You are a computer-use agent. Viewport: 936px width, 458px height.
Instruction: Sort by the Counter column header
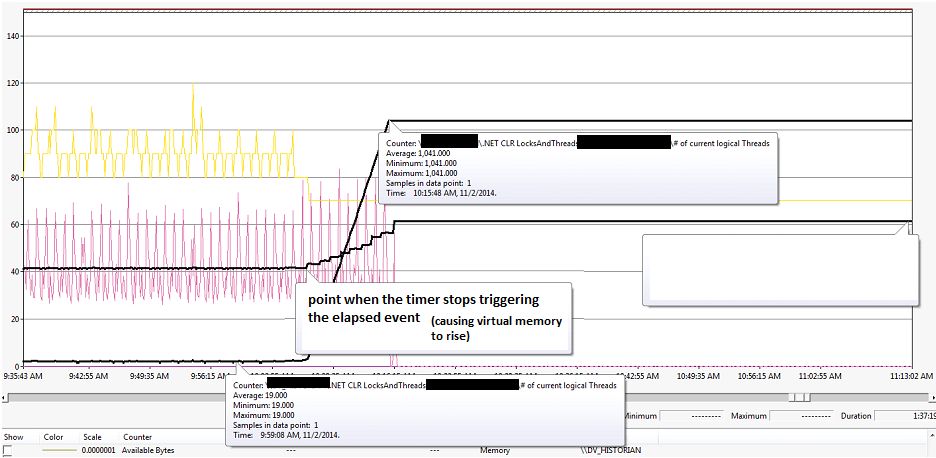(x=137, y=437)
